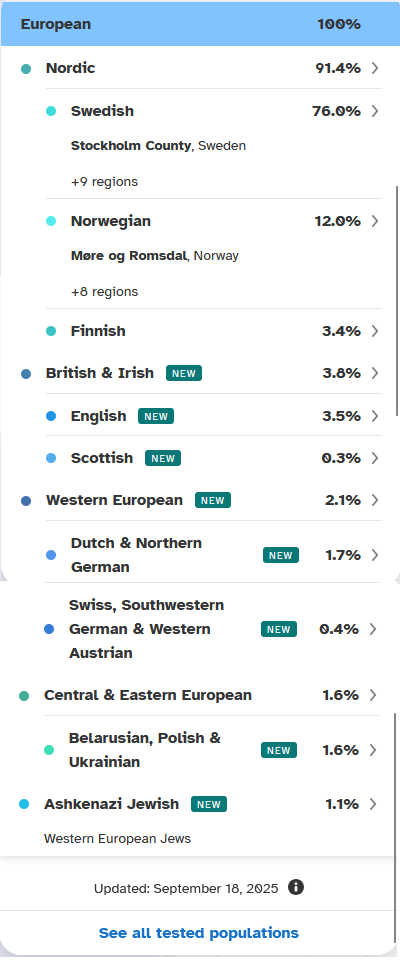The width and height of the screenshot is (400, 967).
Task: Open See all tested populations link
Action: (198, 933)
